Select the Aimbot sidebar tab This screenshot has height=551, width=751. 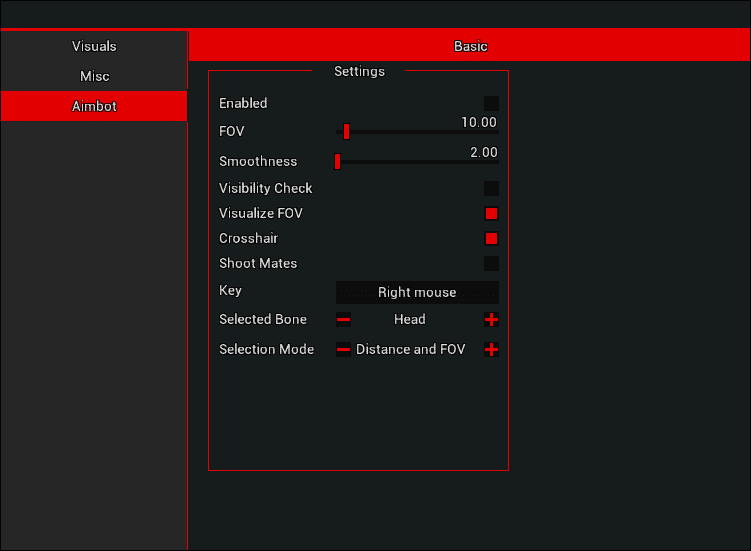[x=94, y=106]
